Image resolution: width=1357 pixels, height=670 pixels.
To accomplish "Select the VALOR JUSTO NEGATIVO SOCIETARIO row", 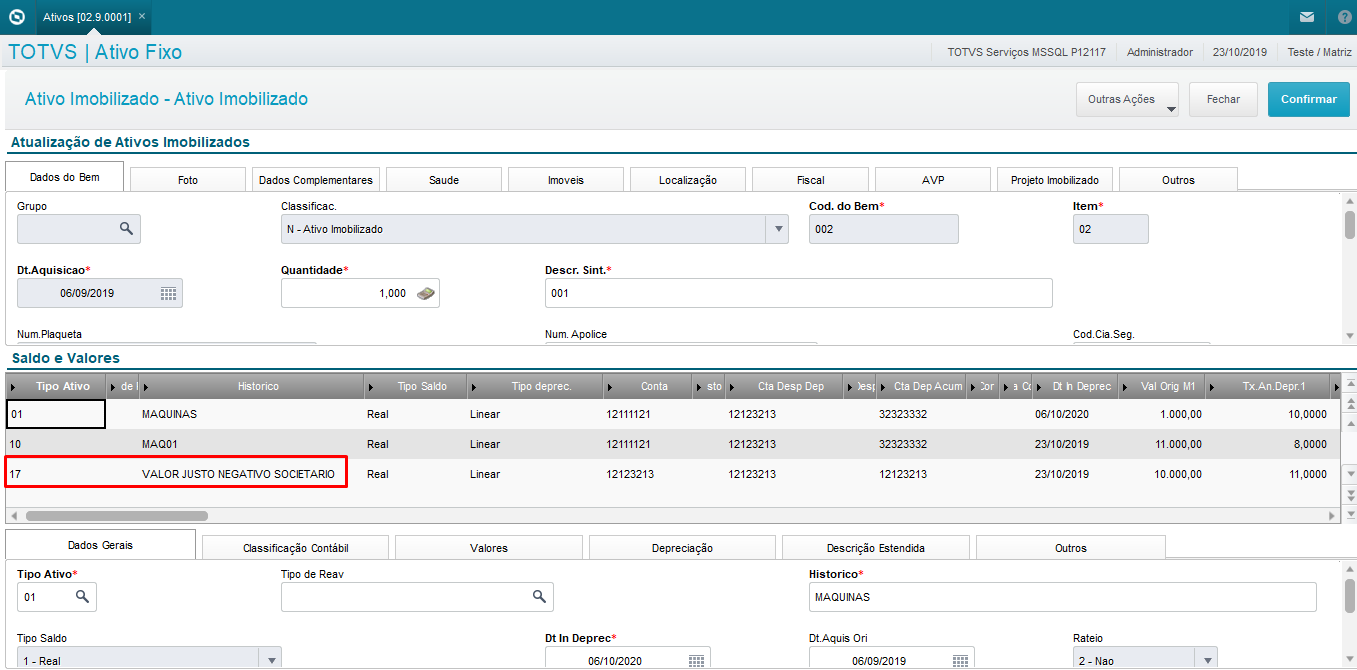I will (672, 474).
